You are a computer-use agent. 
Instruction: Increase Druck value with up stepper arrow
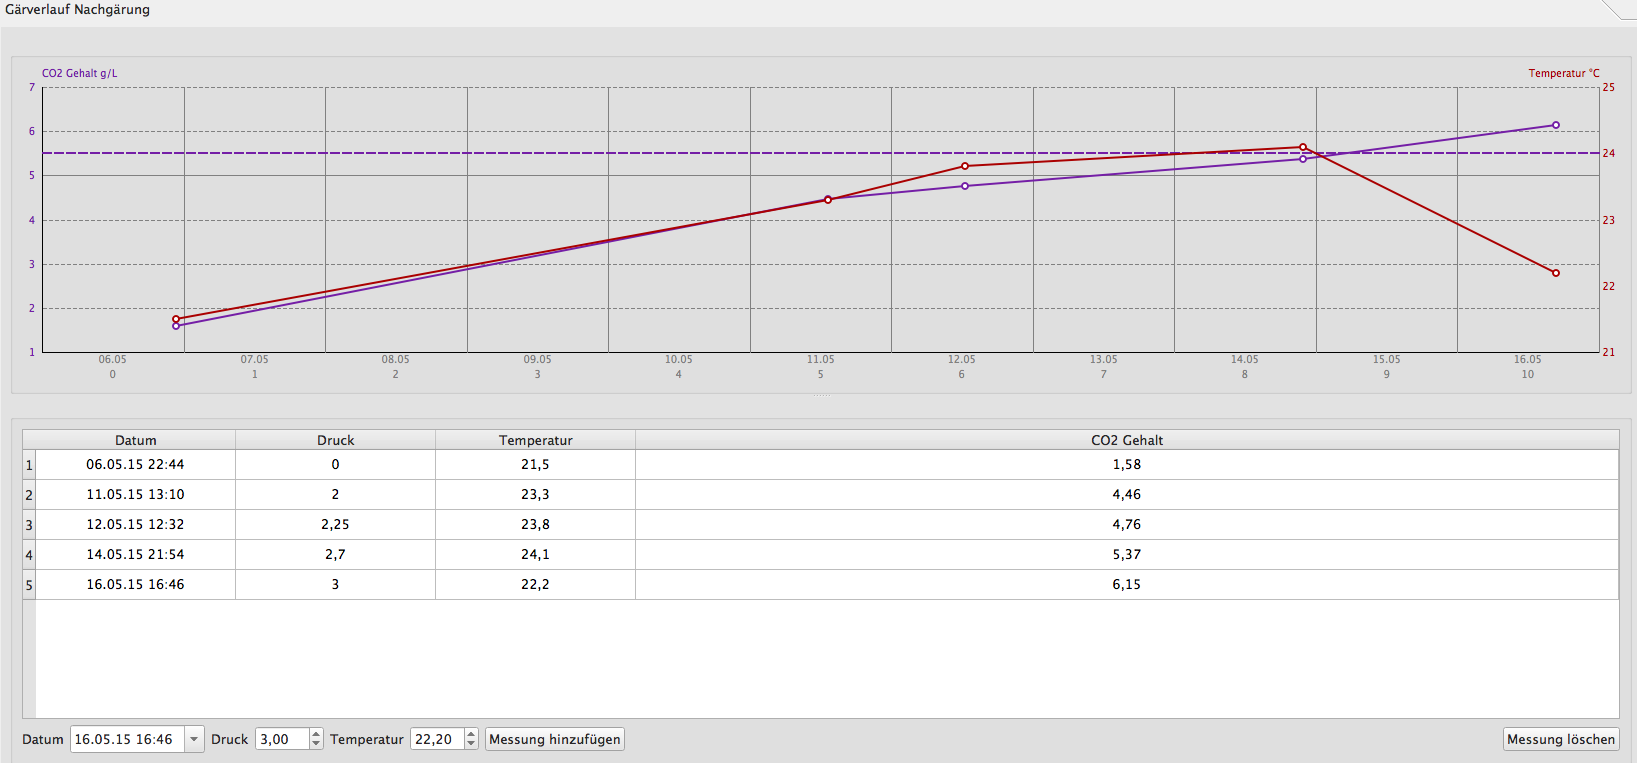point(316,734)
